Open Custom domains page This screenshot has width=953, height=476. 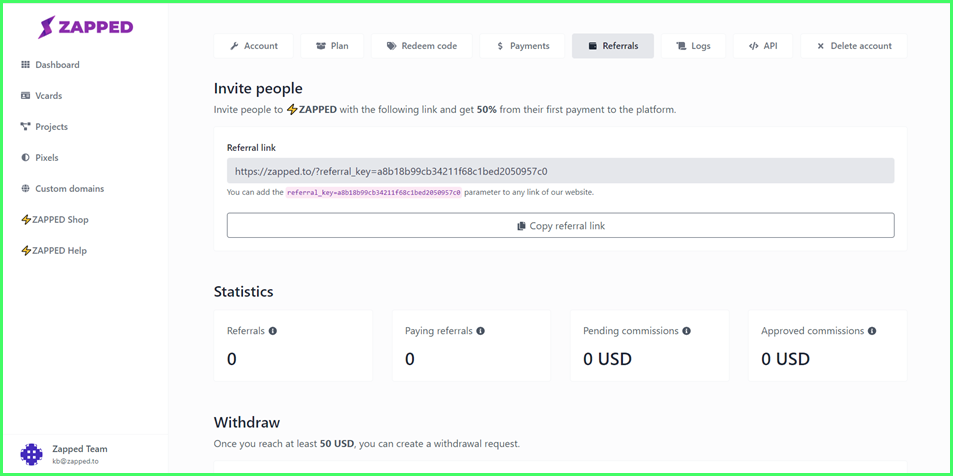[x=63, y=188]
